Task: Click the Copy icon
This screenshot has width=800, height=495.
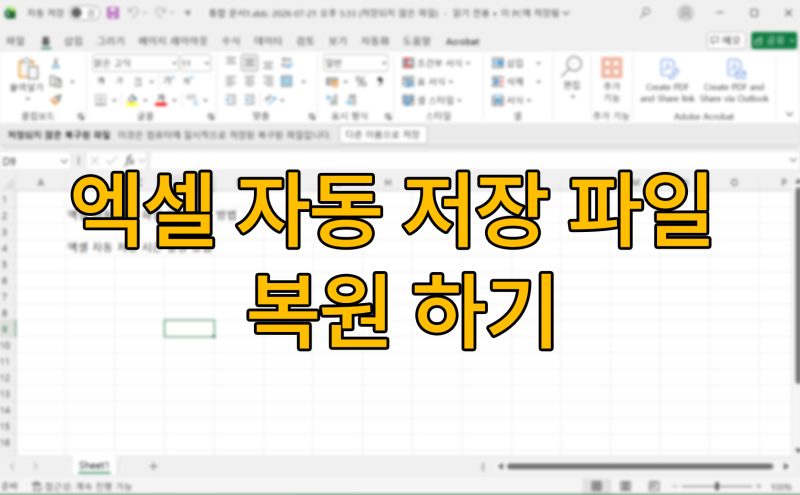Action: point(56,82)
